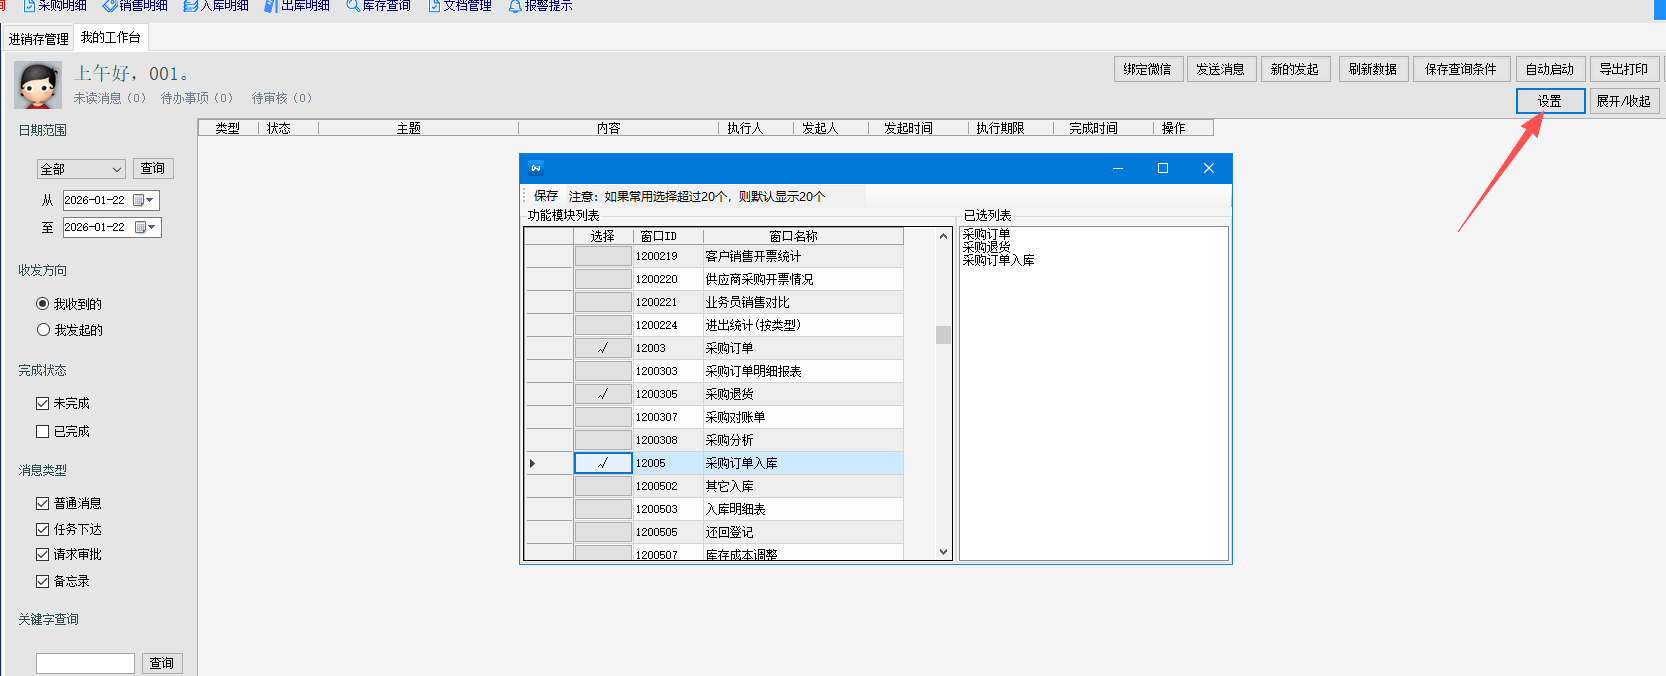
Task: Switch to the 进销存管理 tab
Action: pyautogui.click(x=39, y=39)
